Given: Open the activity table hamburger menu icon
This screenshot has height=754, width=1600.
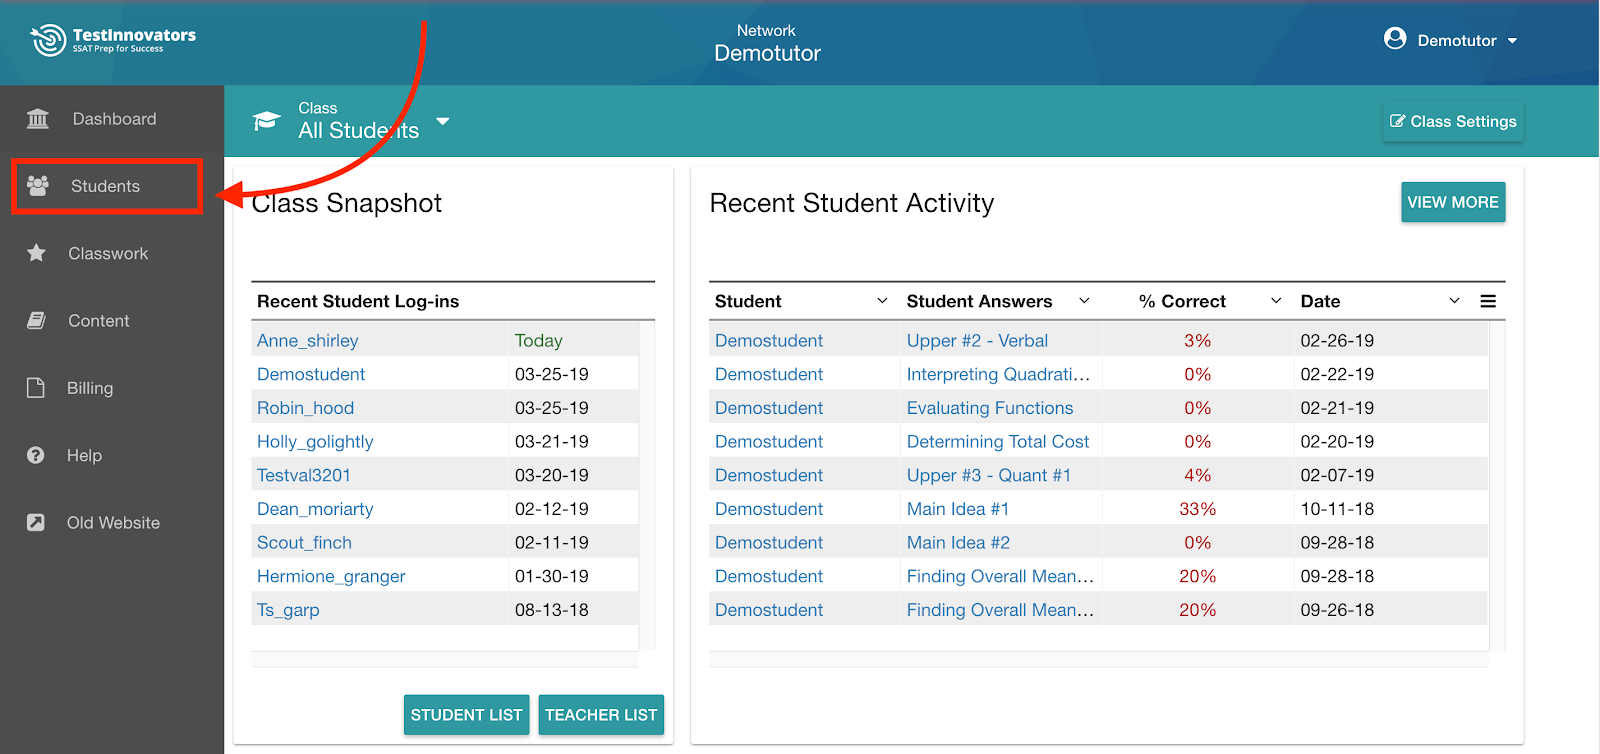Looking at the screenshot, I should 1488,301.
